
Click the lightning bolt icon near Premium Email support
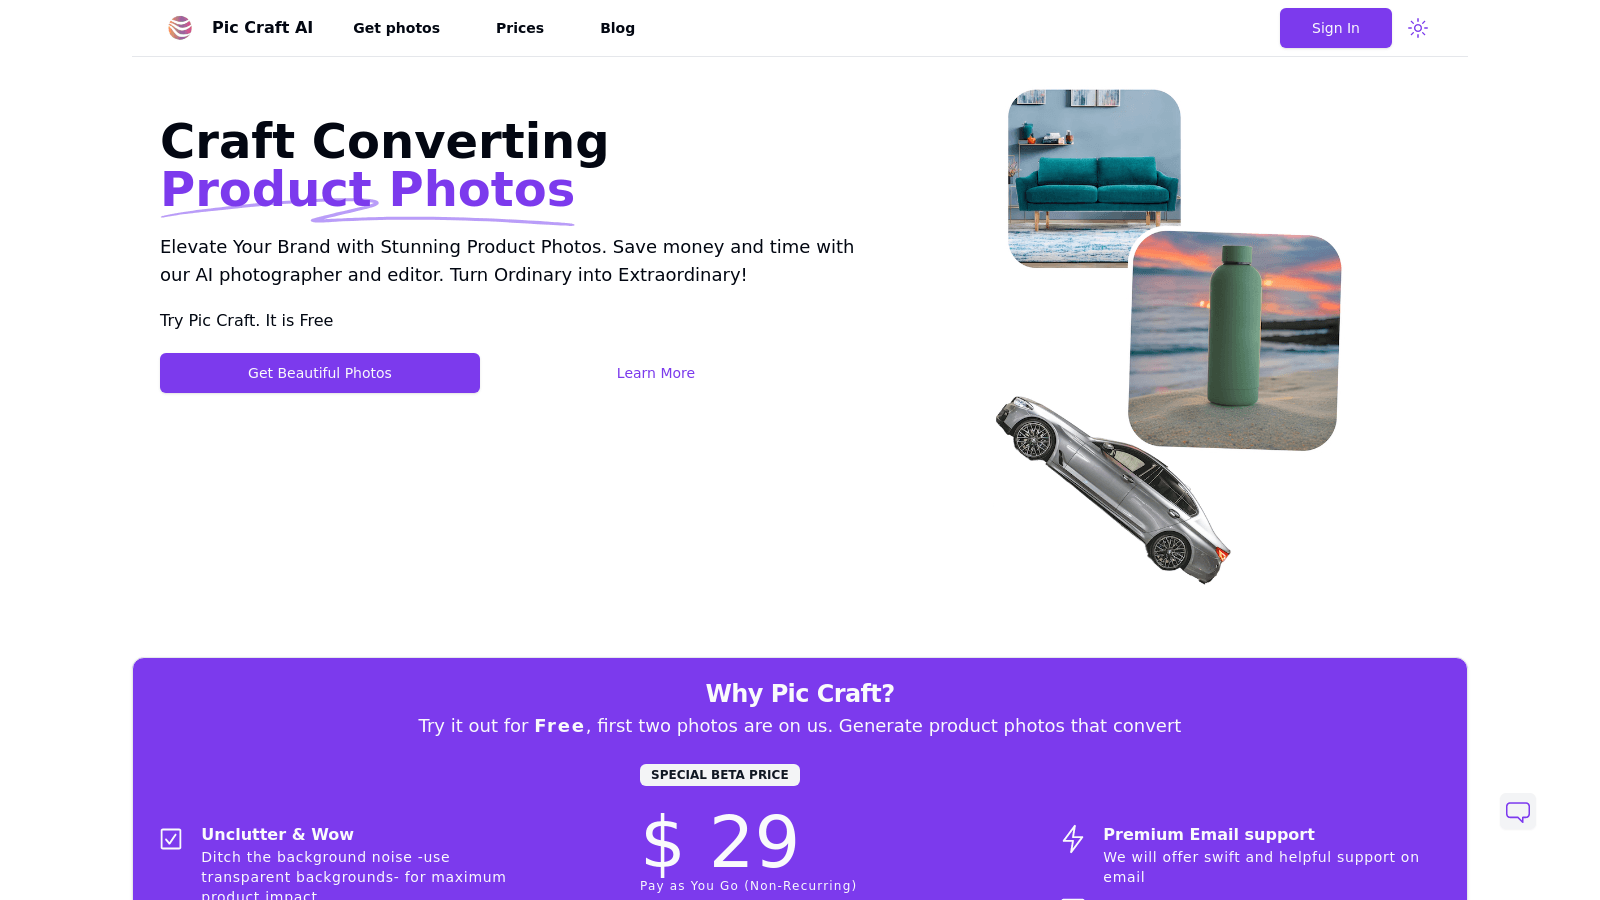click(x=1073, y=839)
